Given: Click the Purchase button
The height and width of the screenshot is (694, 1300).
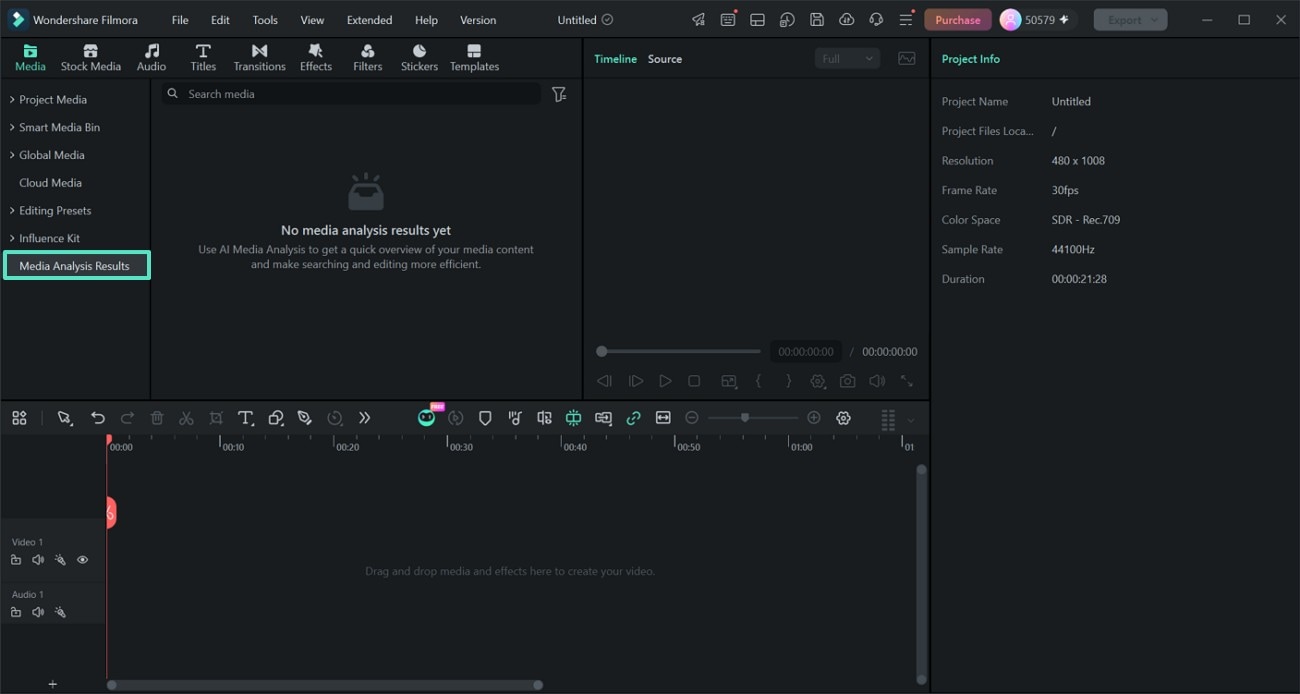Looking at the screenshot, I should [958, 20].
